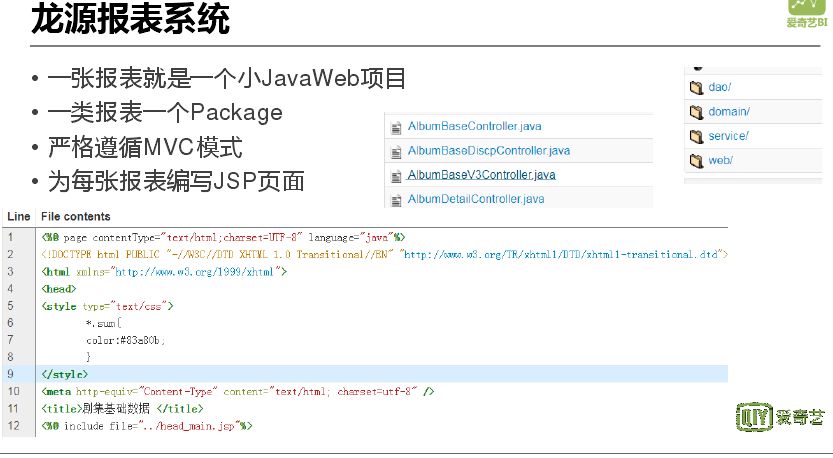Click the file icon beside AlbumBaseDiscpController.java
Screen dimensions: 833x458
pos(396,152)
